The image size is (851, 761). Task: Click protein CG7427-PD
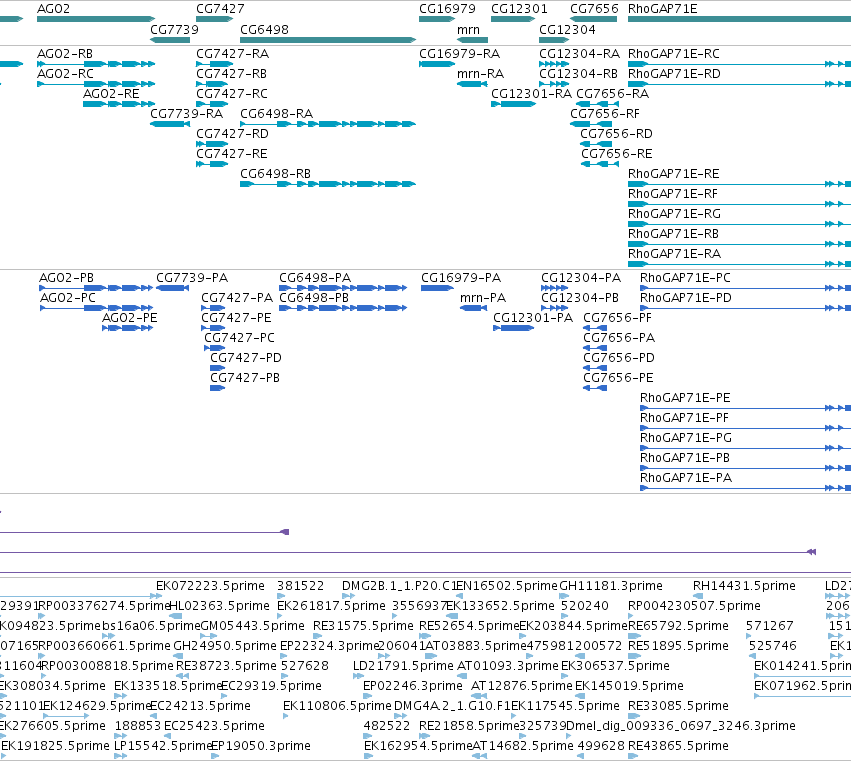coord(246,358)
